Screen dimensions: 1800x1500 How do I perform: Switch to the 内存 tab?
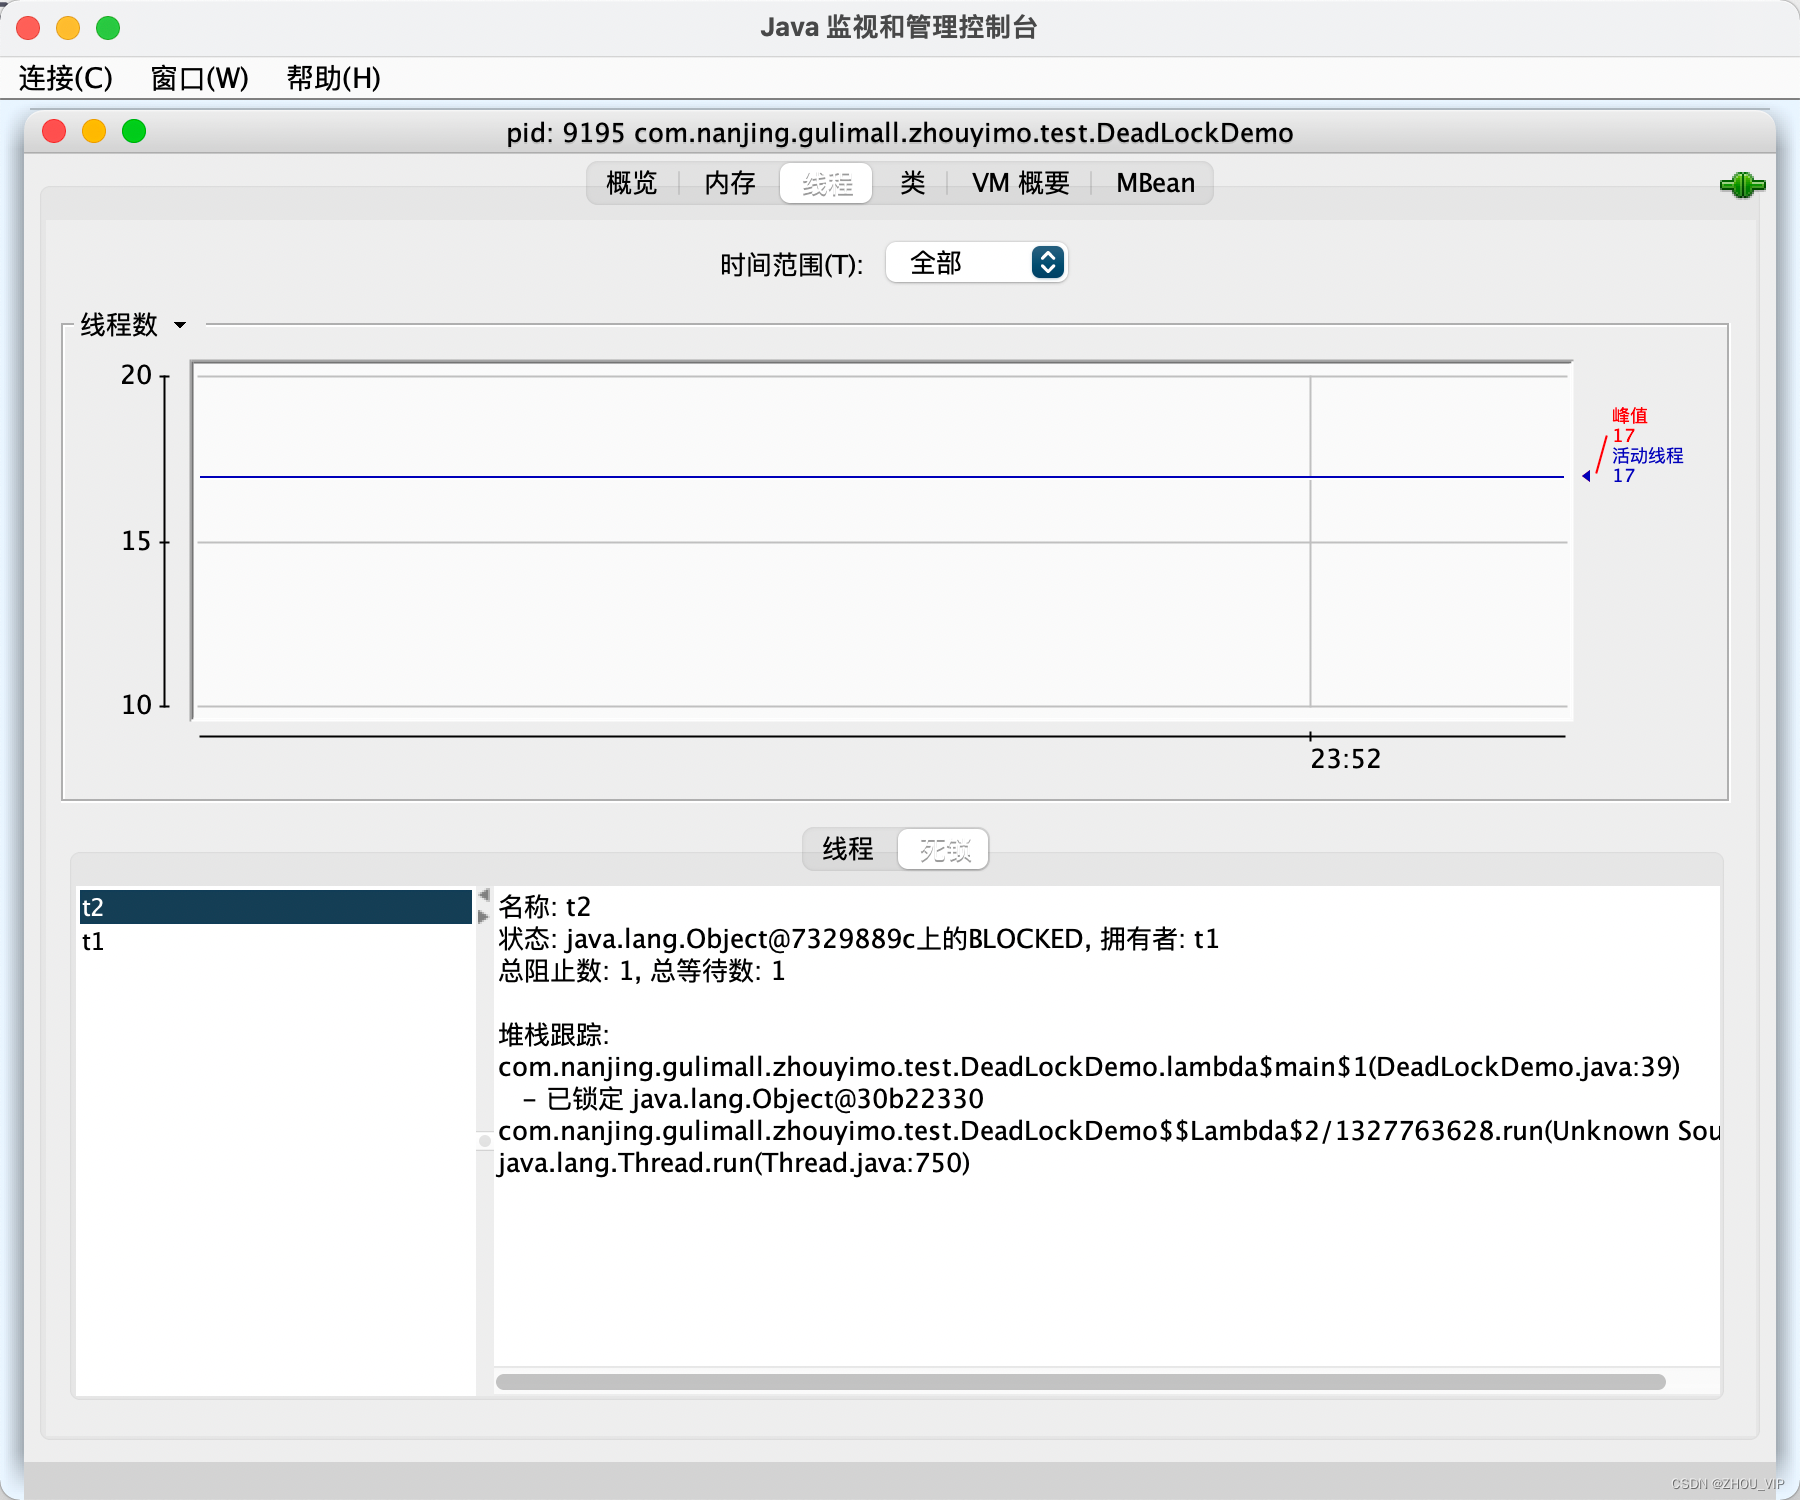click(730, 183)
